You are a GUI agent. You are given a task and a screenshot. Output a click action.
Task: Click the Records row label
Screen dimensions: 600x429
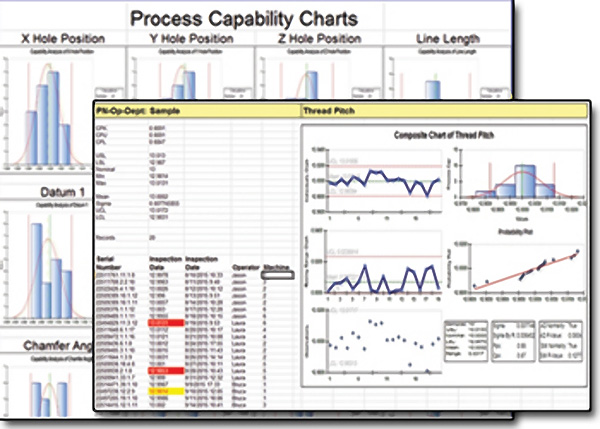tap(106, 238)
